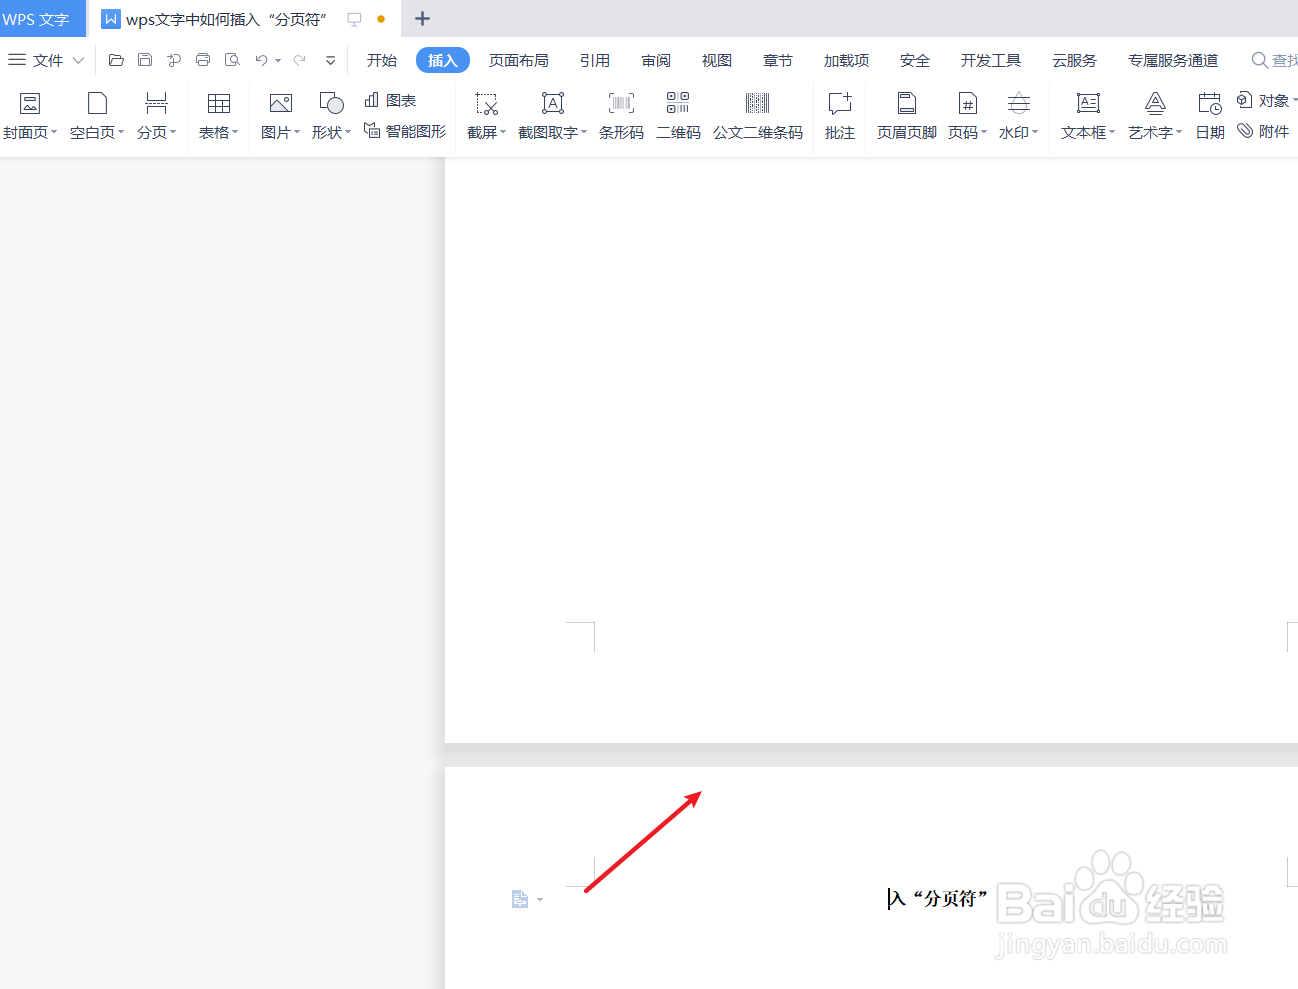Open the customize quick access toolbar dropdown

331,61
